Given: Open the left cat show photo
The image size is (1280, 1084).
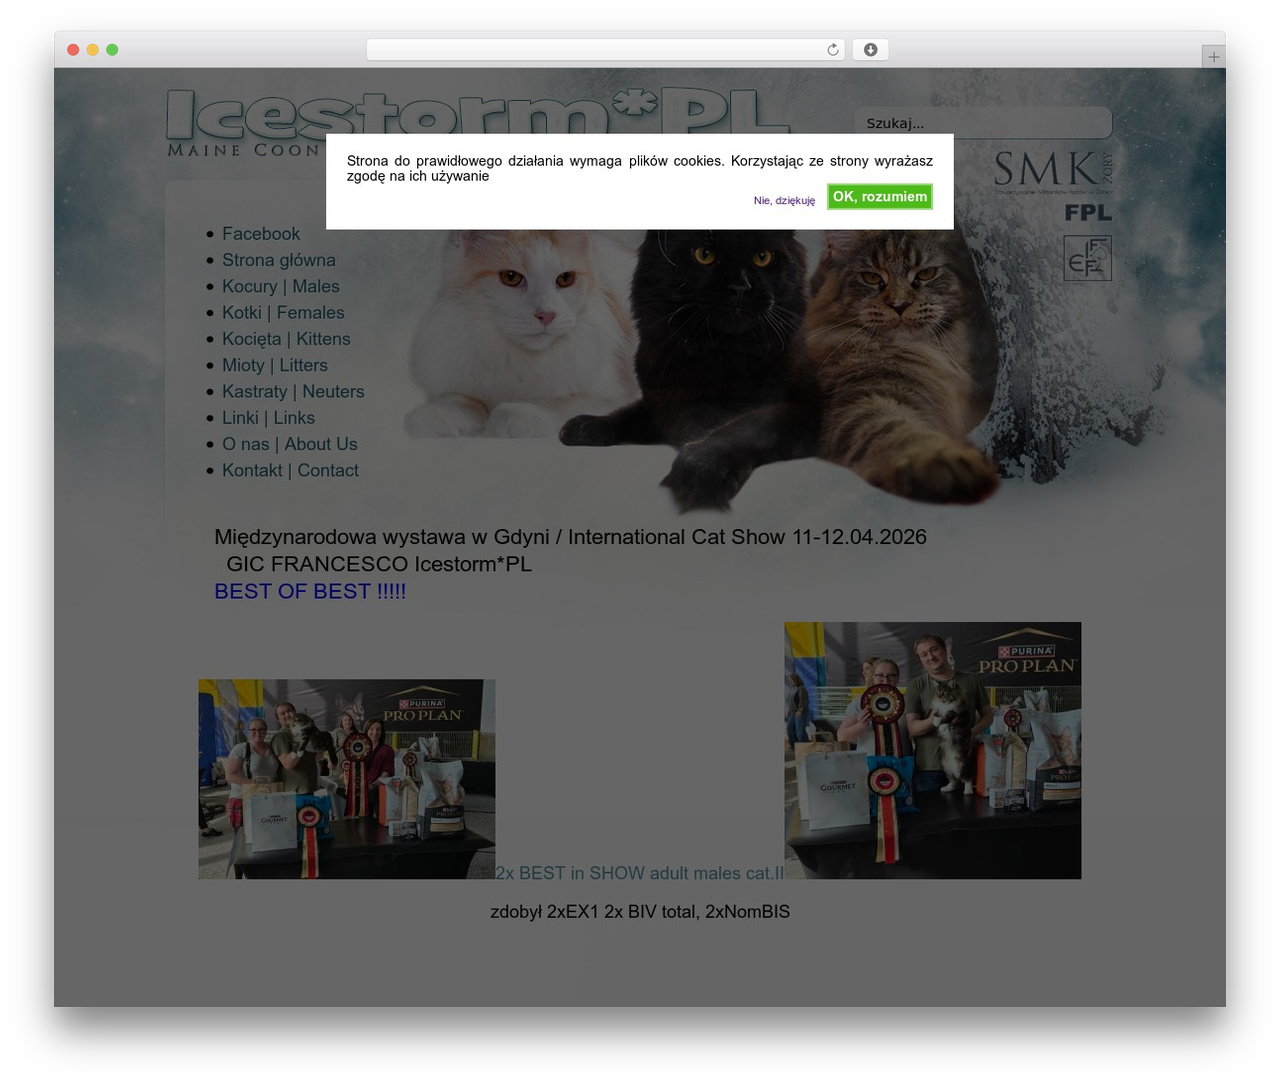Looking at the screenshot, I should pos(347,779).
